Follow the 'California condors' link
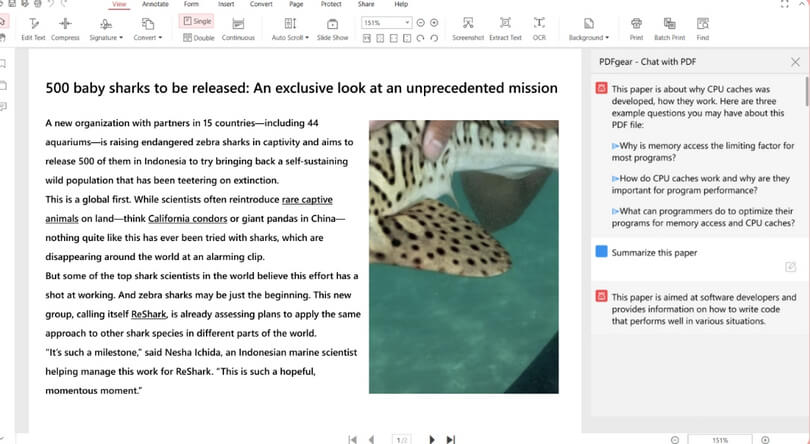The image size is (810, 444). 188,219
